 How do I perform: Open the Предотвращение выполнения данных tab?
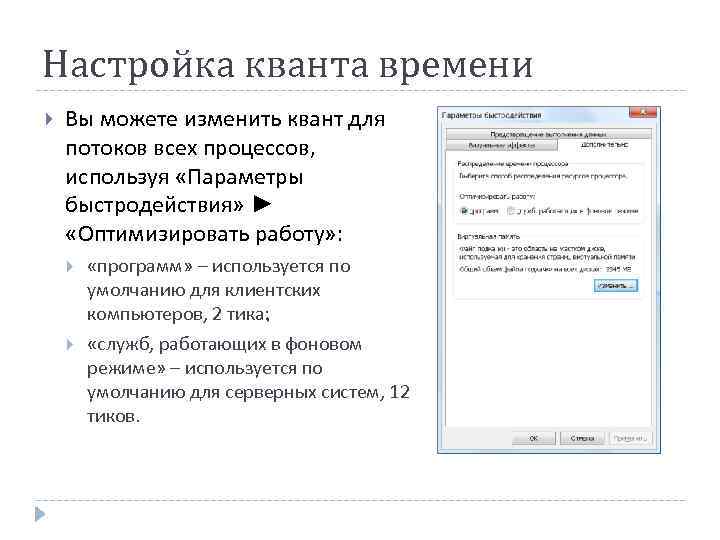pyautogui.click(x=549, y=134)
